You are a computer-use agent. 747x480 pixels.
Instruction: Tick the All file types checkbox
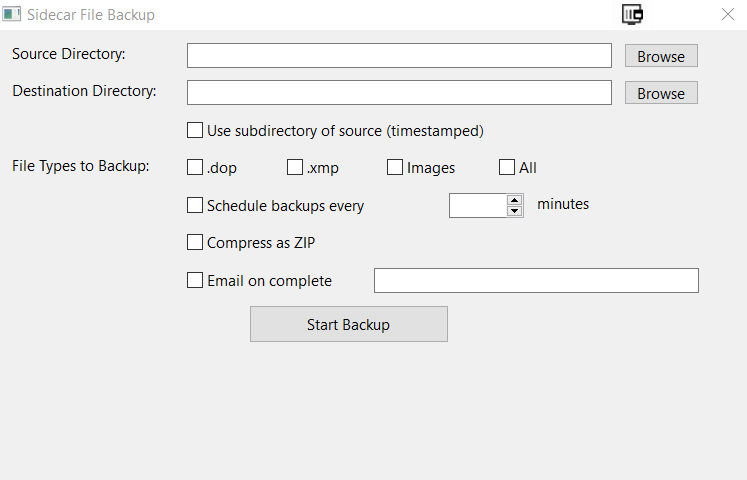(507, 167)
